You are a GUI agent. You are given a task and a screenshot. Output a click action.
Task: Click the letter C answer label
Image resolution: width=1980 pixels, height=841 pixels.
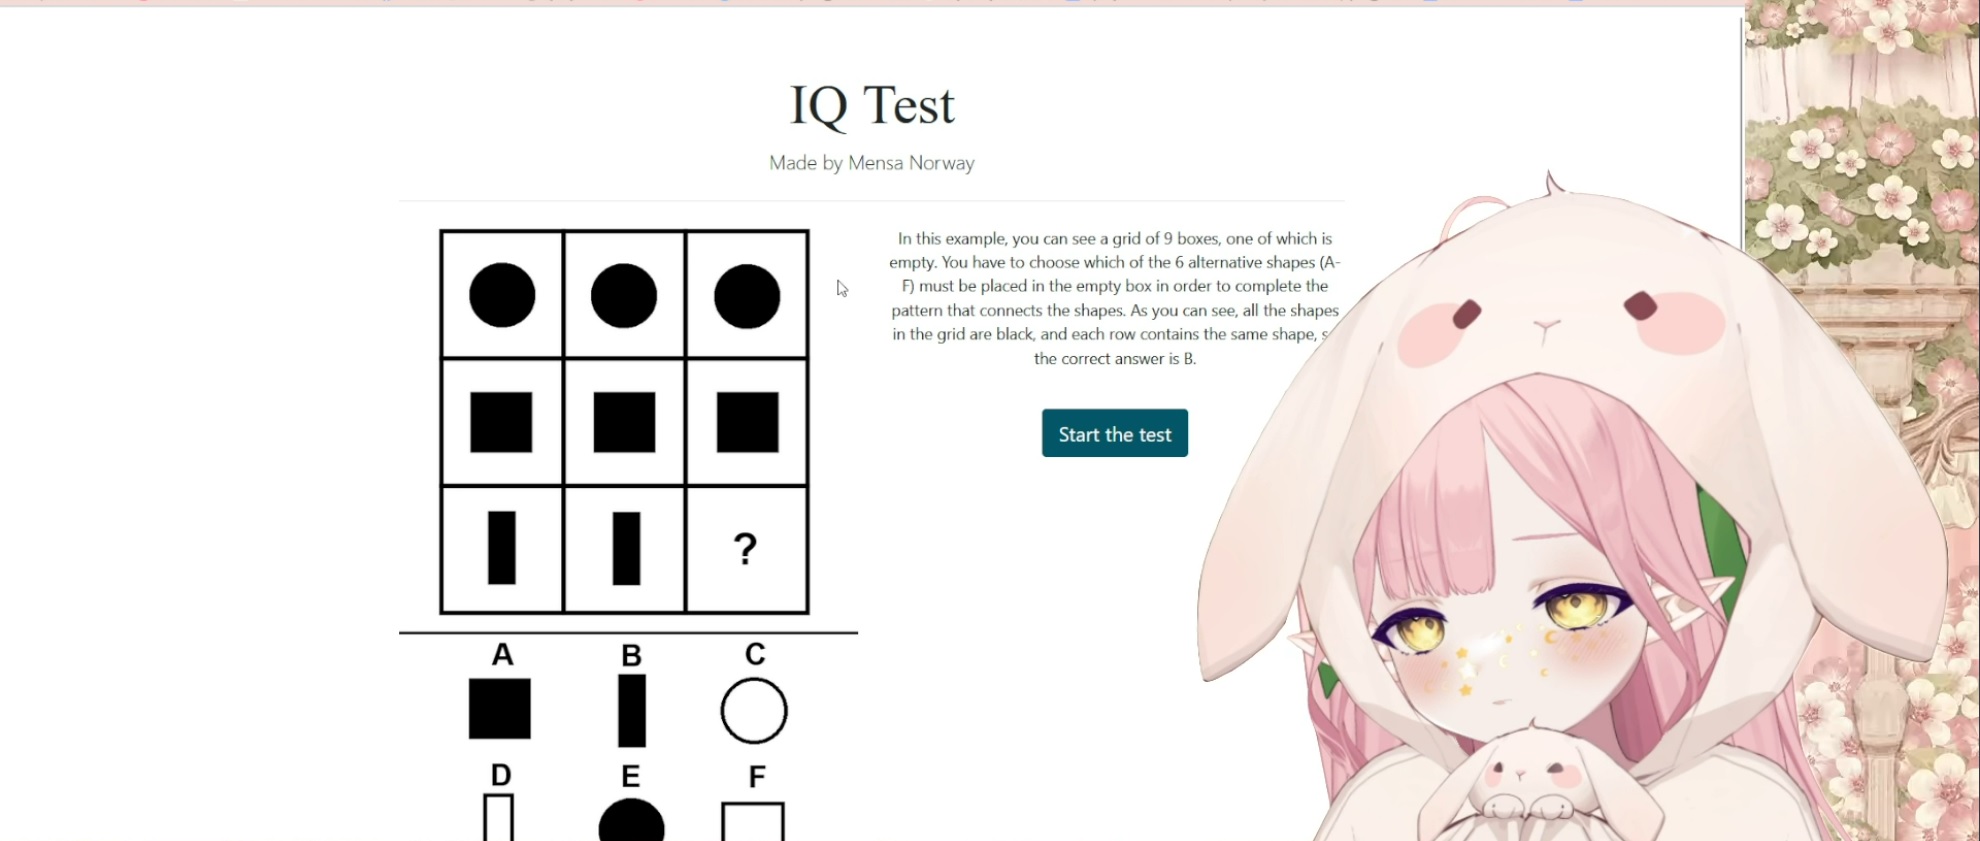[x=755, y=654]
